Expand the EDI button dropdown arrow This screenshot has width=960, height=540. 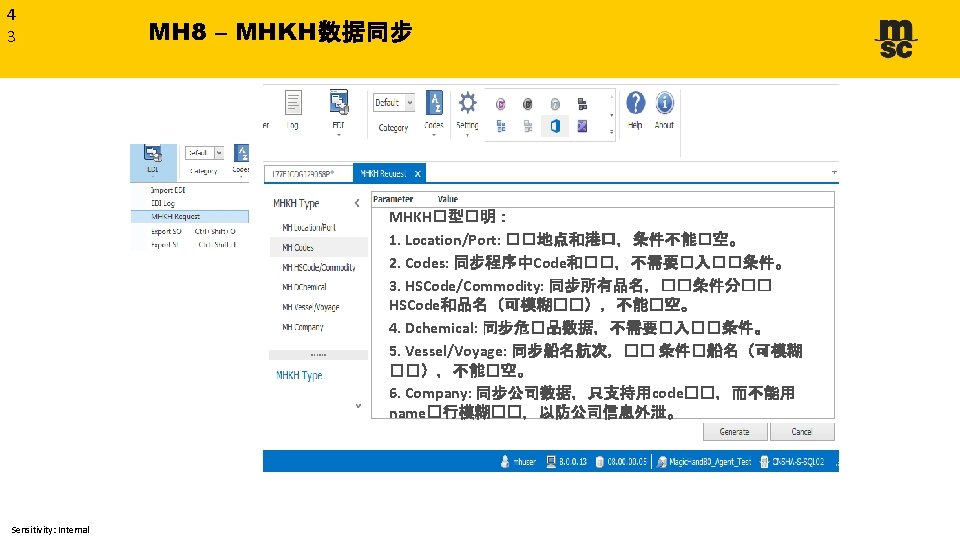pyautogui.click(x=339, y=134)
